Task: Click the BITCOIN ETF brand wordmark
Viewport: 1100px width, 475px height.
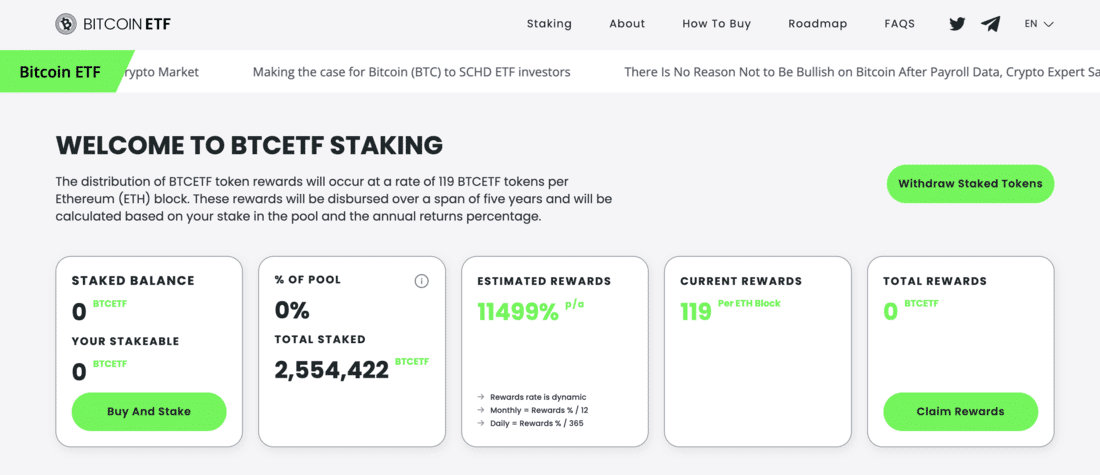Action: [x=127, y=25]
